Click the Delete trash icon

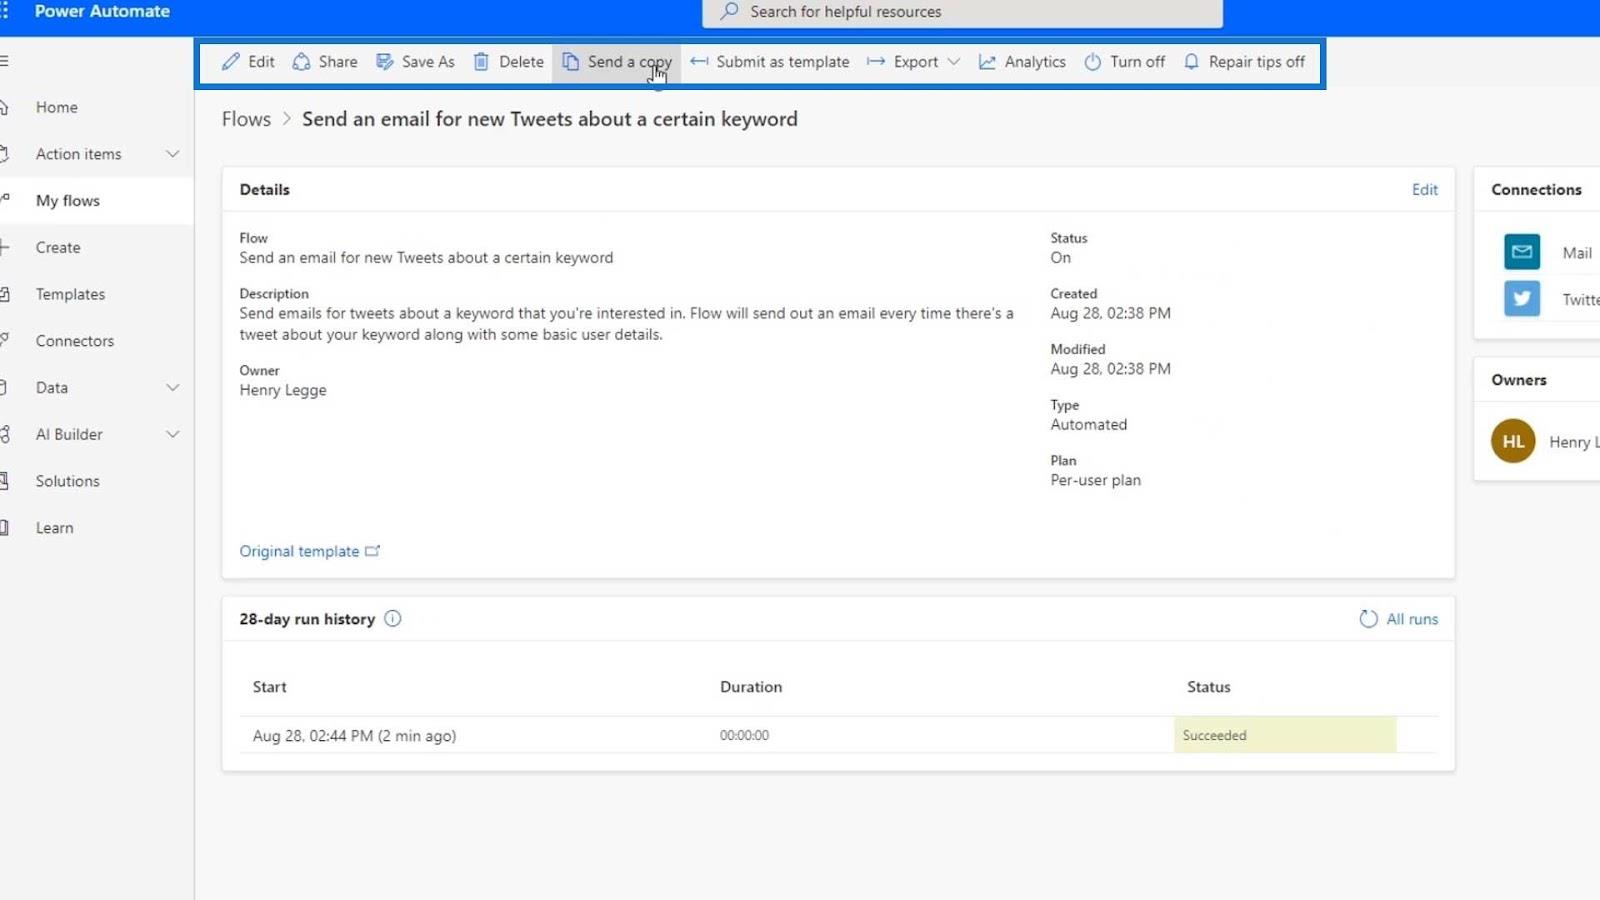coord(481,62)
